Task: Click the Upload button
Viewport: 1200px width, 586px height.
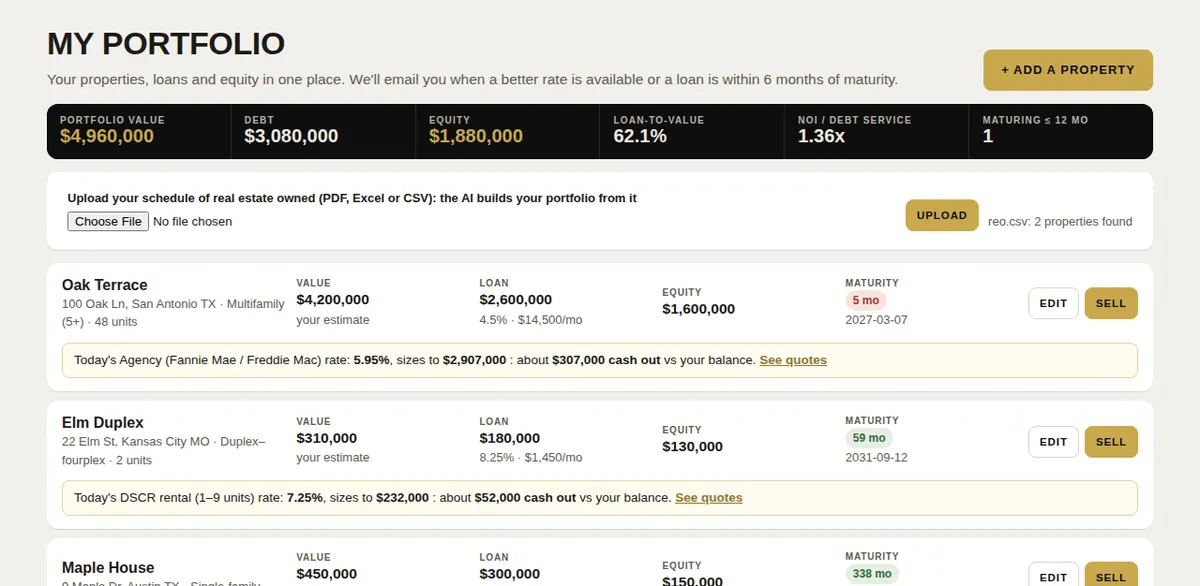Action: point(942,215)
